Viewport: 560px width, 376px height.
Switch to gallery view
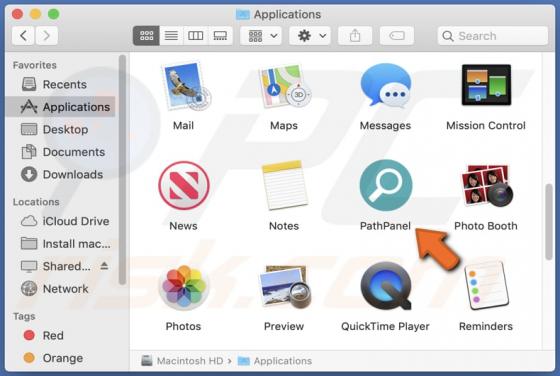click(220, 36)
